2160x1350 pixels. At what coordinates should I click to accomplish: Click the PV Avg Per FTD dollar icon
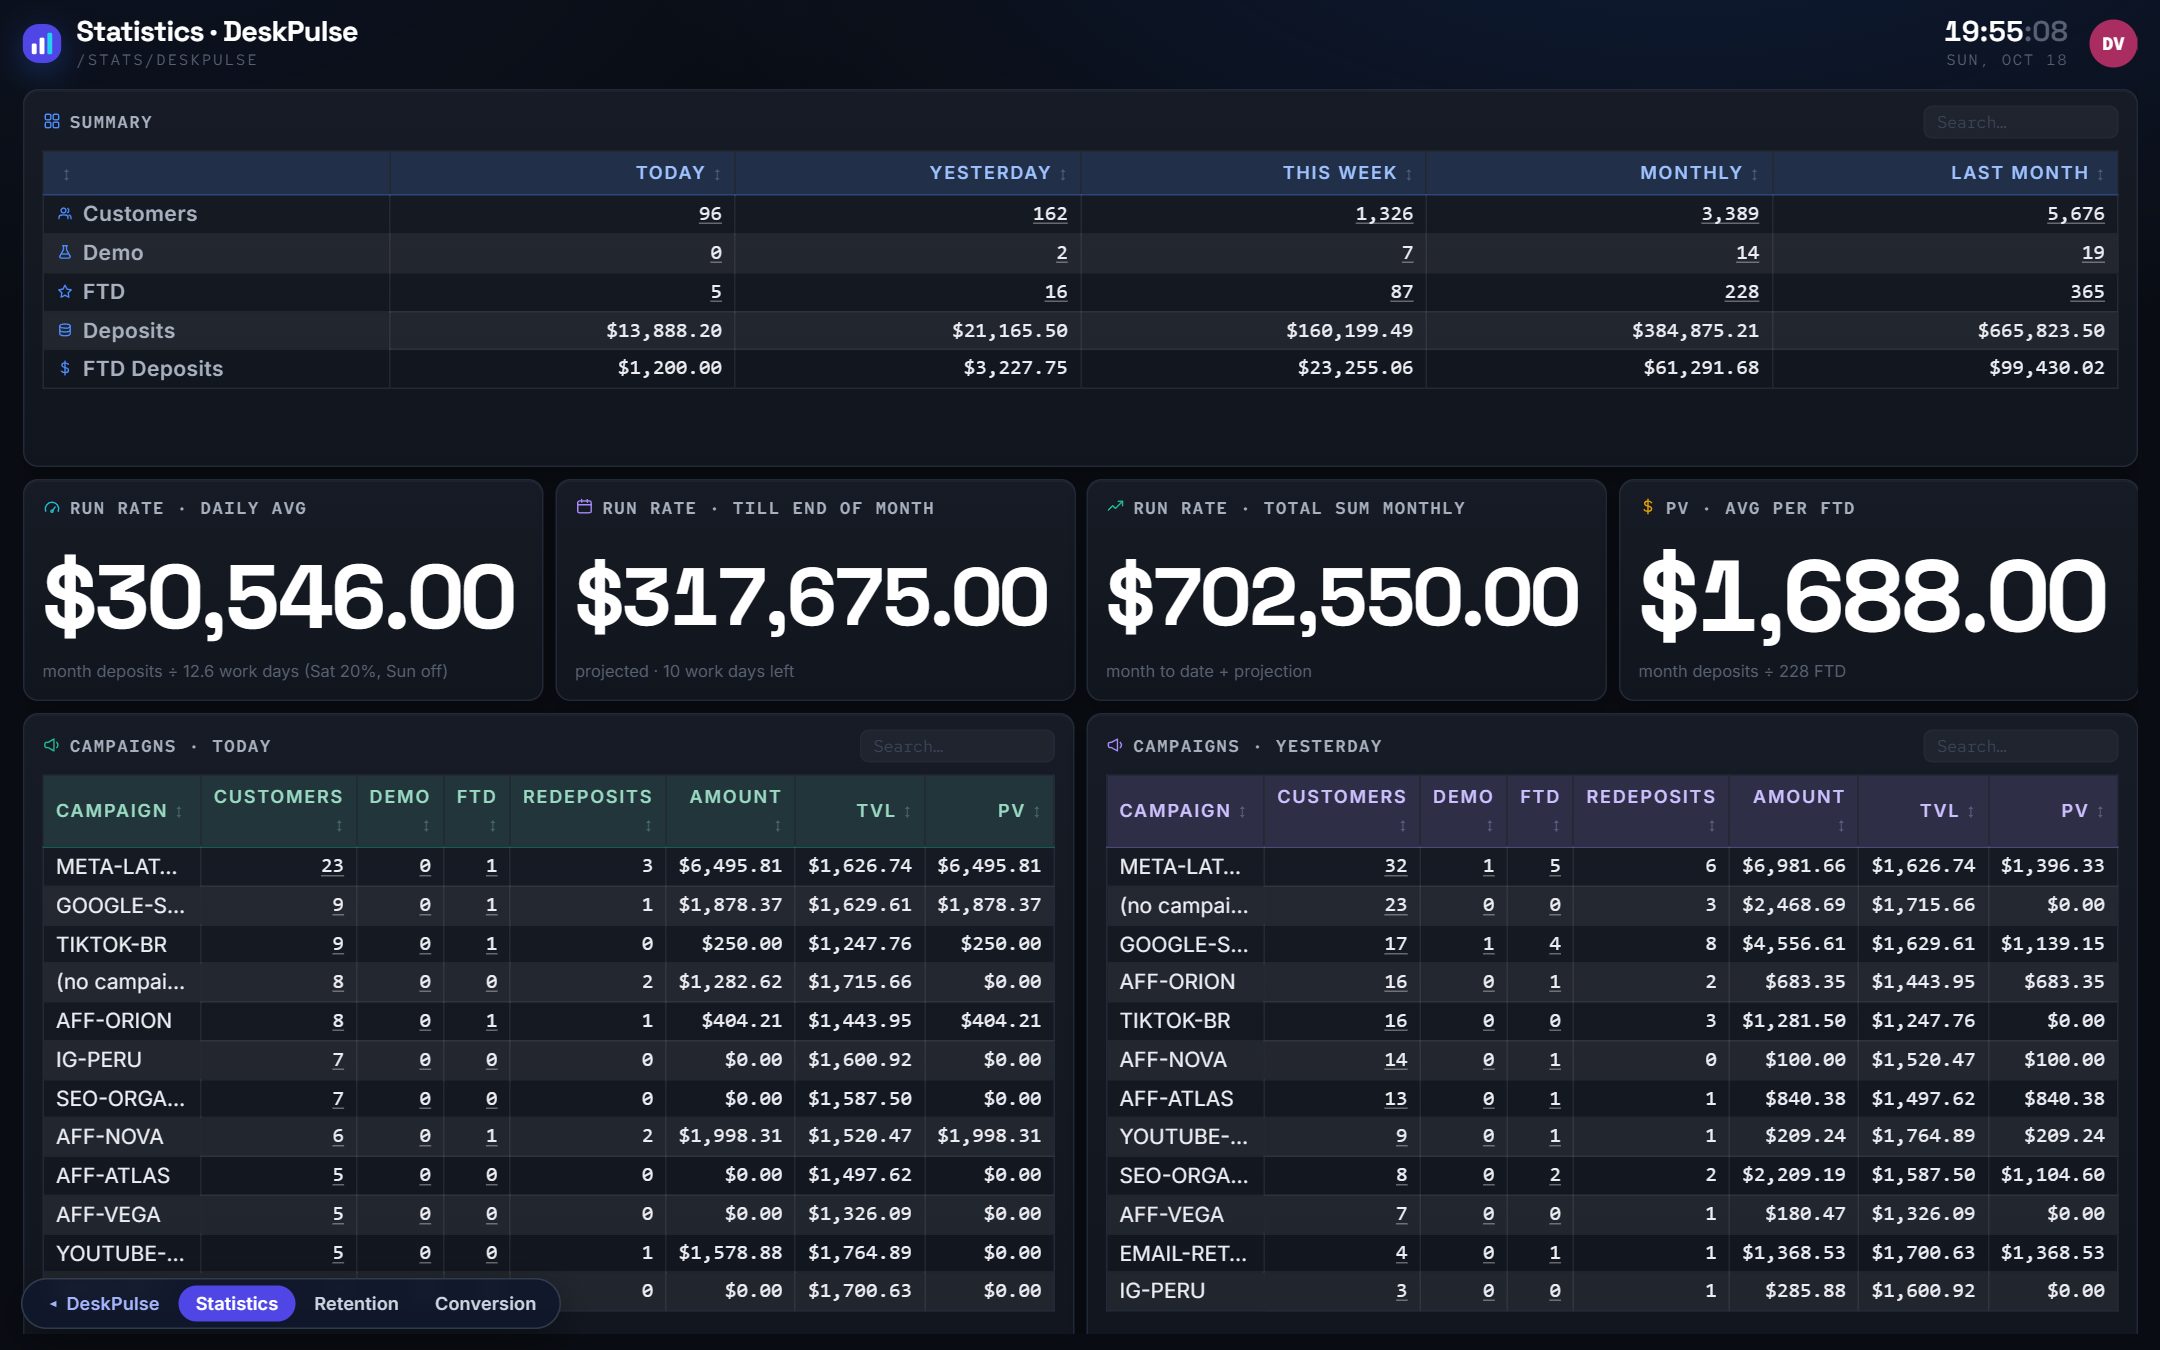point(1647,507)
